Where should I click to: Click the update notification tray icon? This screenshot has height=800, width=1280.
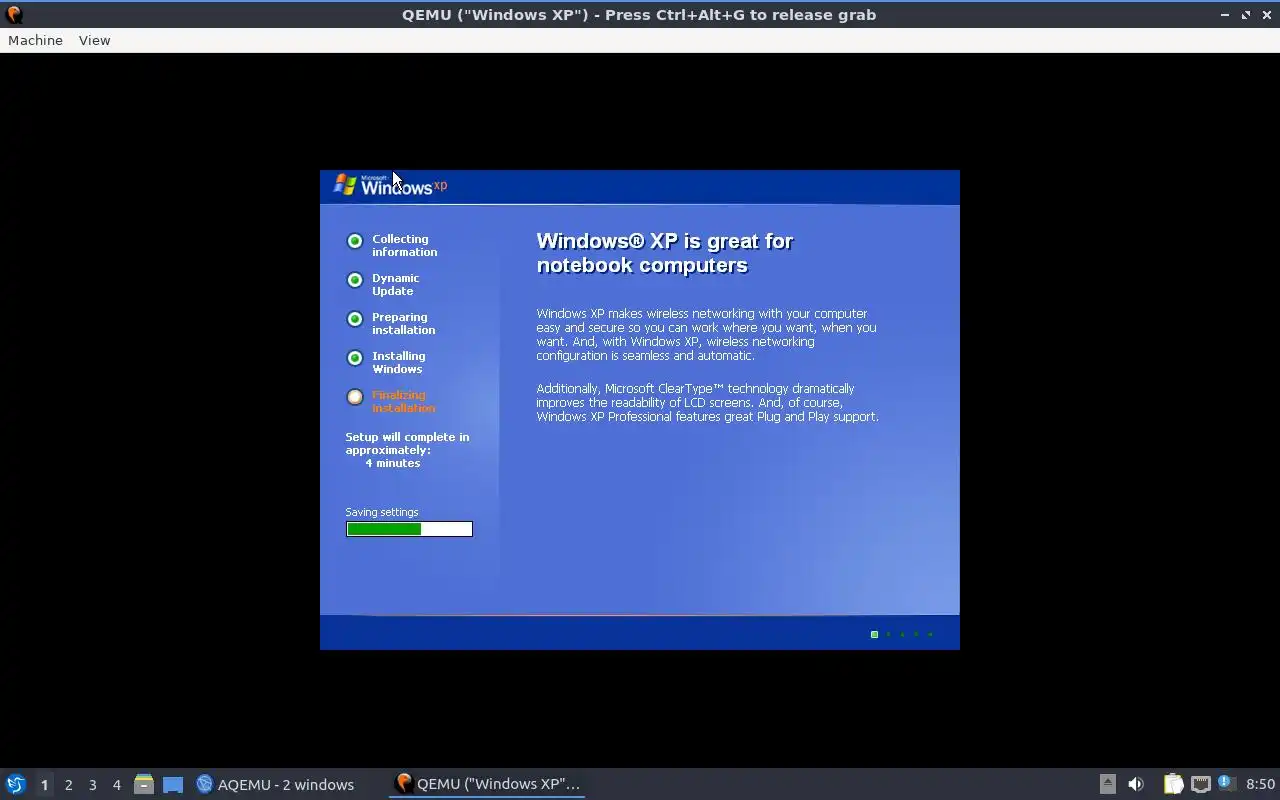pos(1227,784)
